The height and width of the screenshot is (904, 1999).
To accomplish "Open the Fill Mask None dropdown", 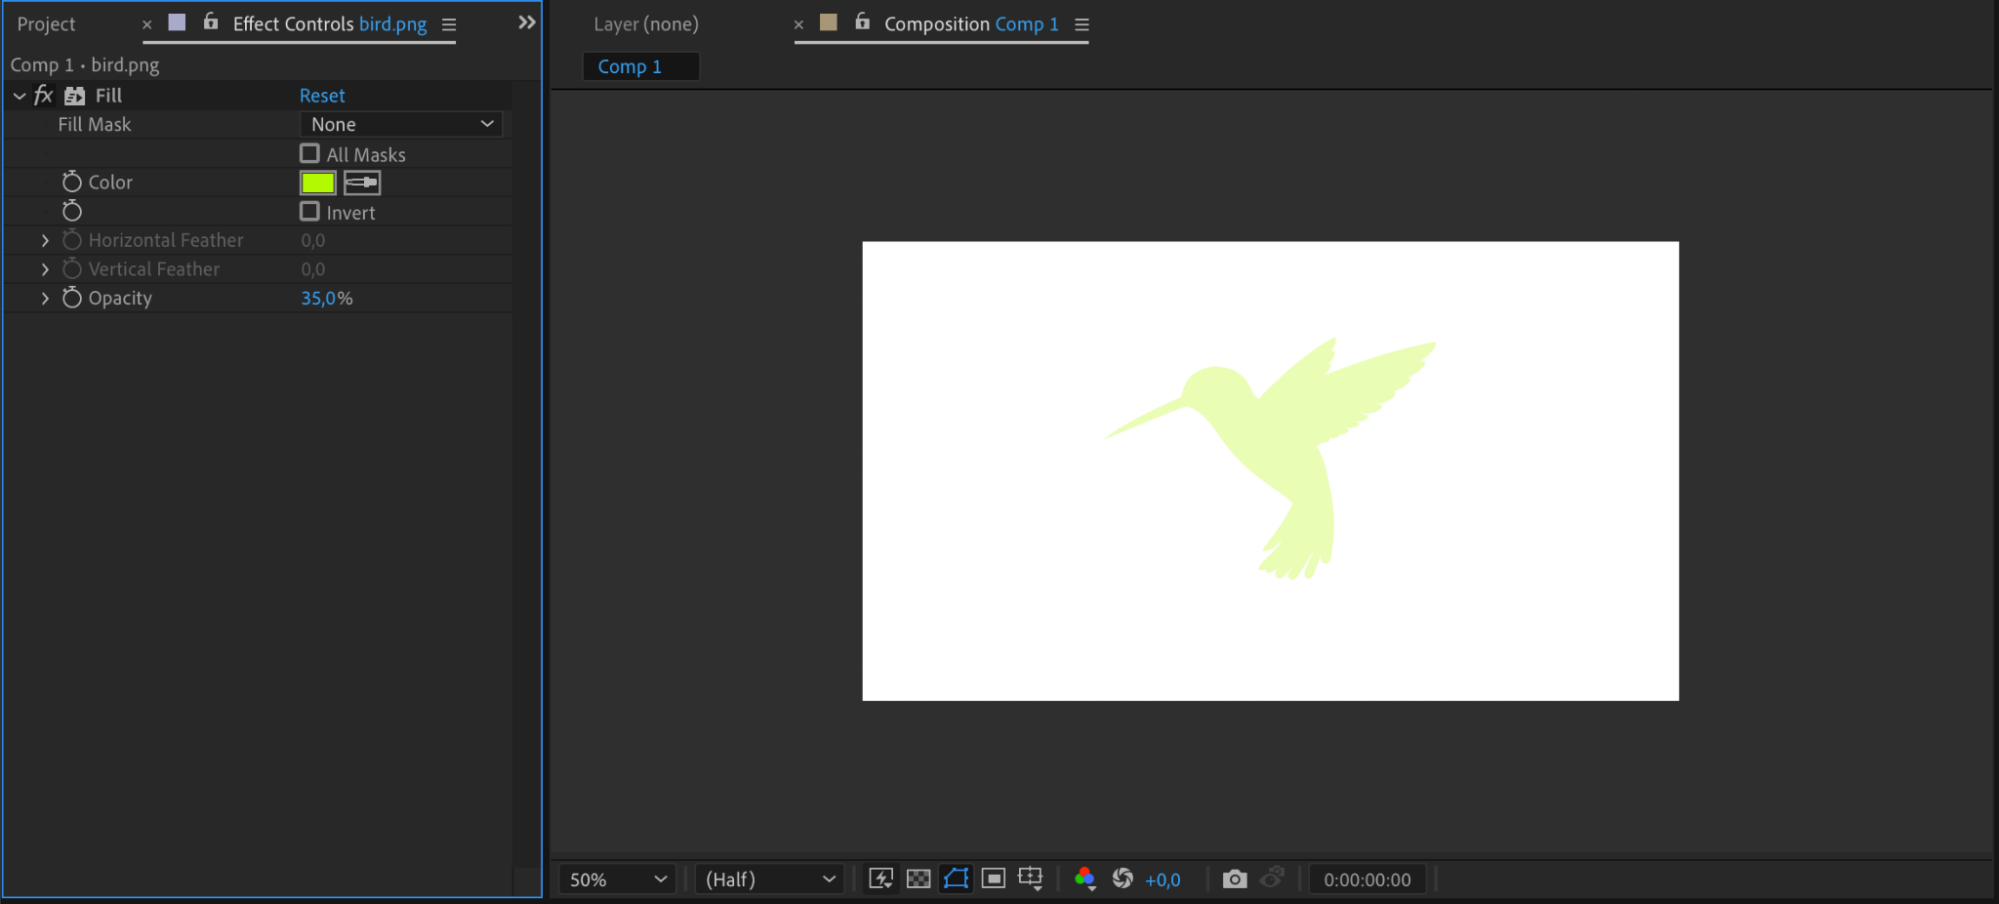I will 401,124.
